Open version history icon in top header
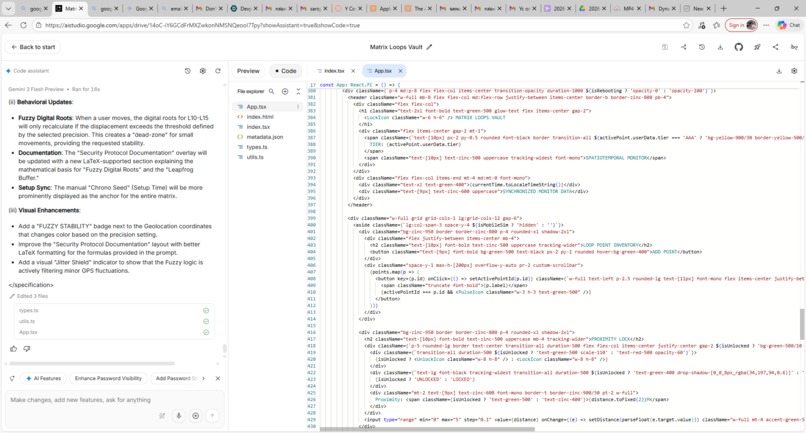The image size is (806, 433). coord(702,47)
